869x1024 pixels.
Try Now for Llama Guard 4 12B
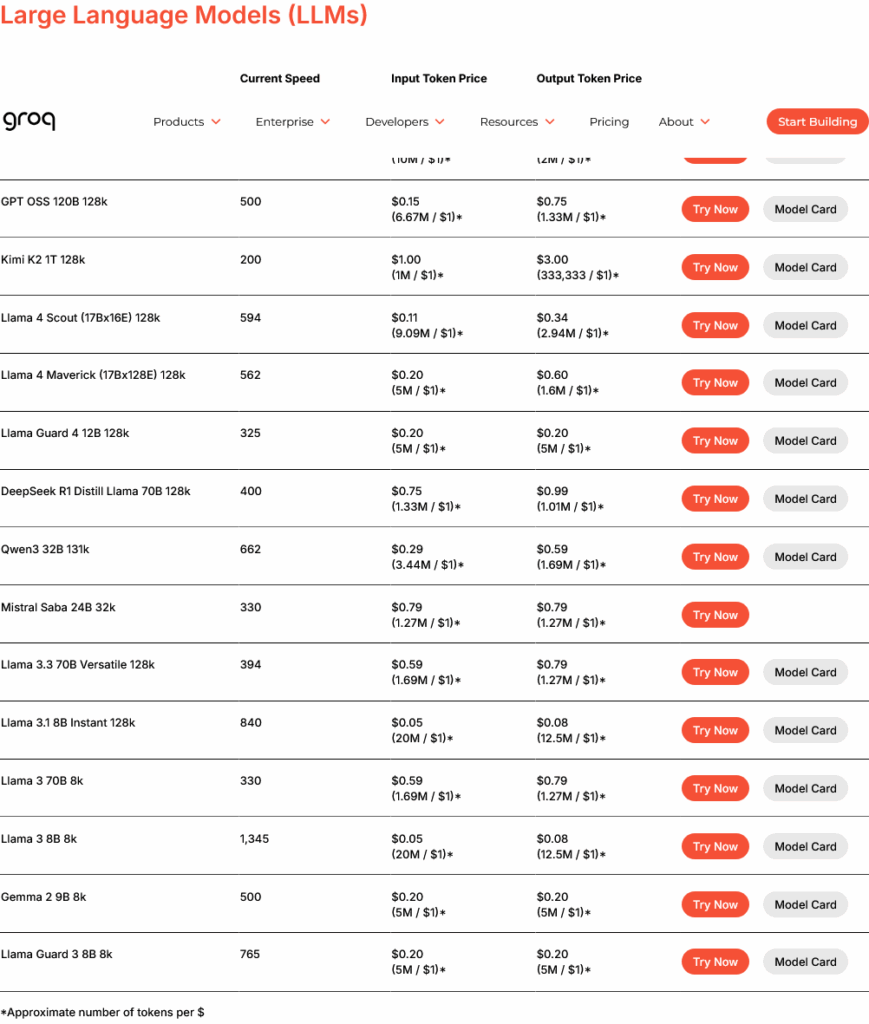tap(715, 441)
